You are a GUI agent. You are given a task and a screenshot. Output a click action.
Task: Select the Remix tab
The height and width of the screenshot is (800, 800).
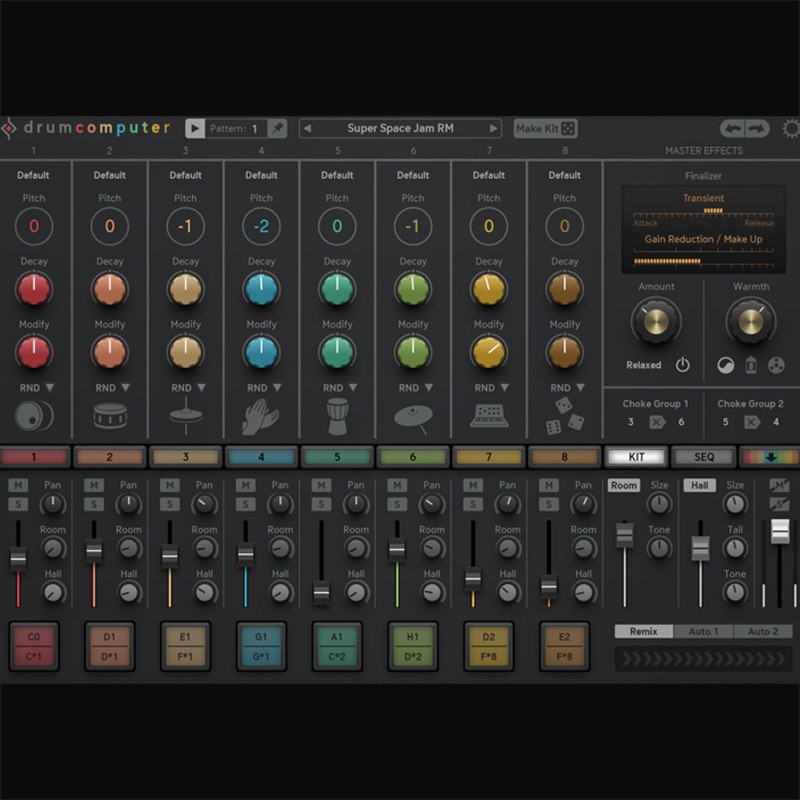tap(644, 631)
